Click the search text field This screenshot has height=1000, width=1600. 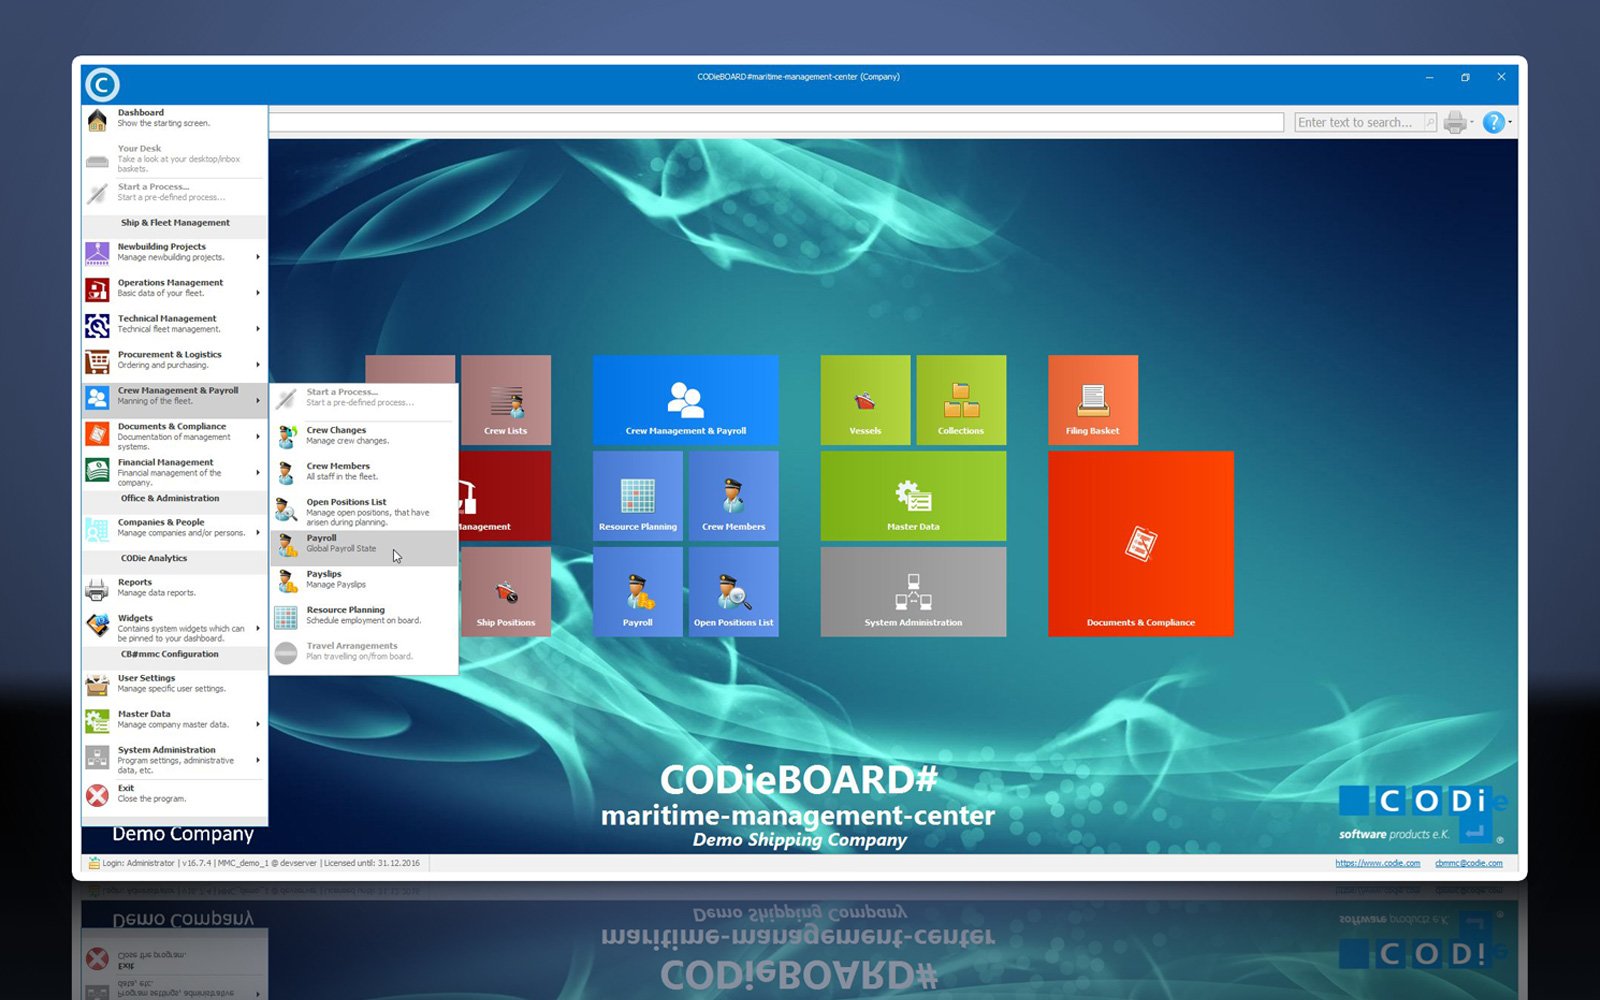coord(1358,122)
